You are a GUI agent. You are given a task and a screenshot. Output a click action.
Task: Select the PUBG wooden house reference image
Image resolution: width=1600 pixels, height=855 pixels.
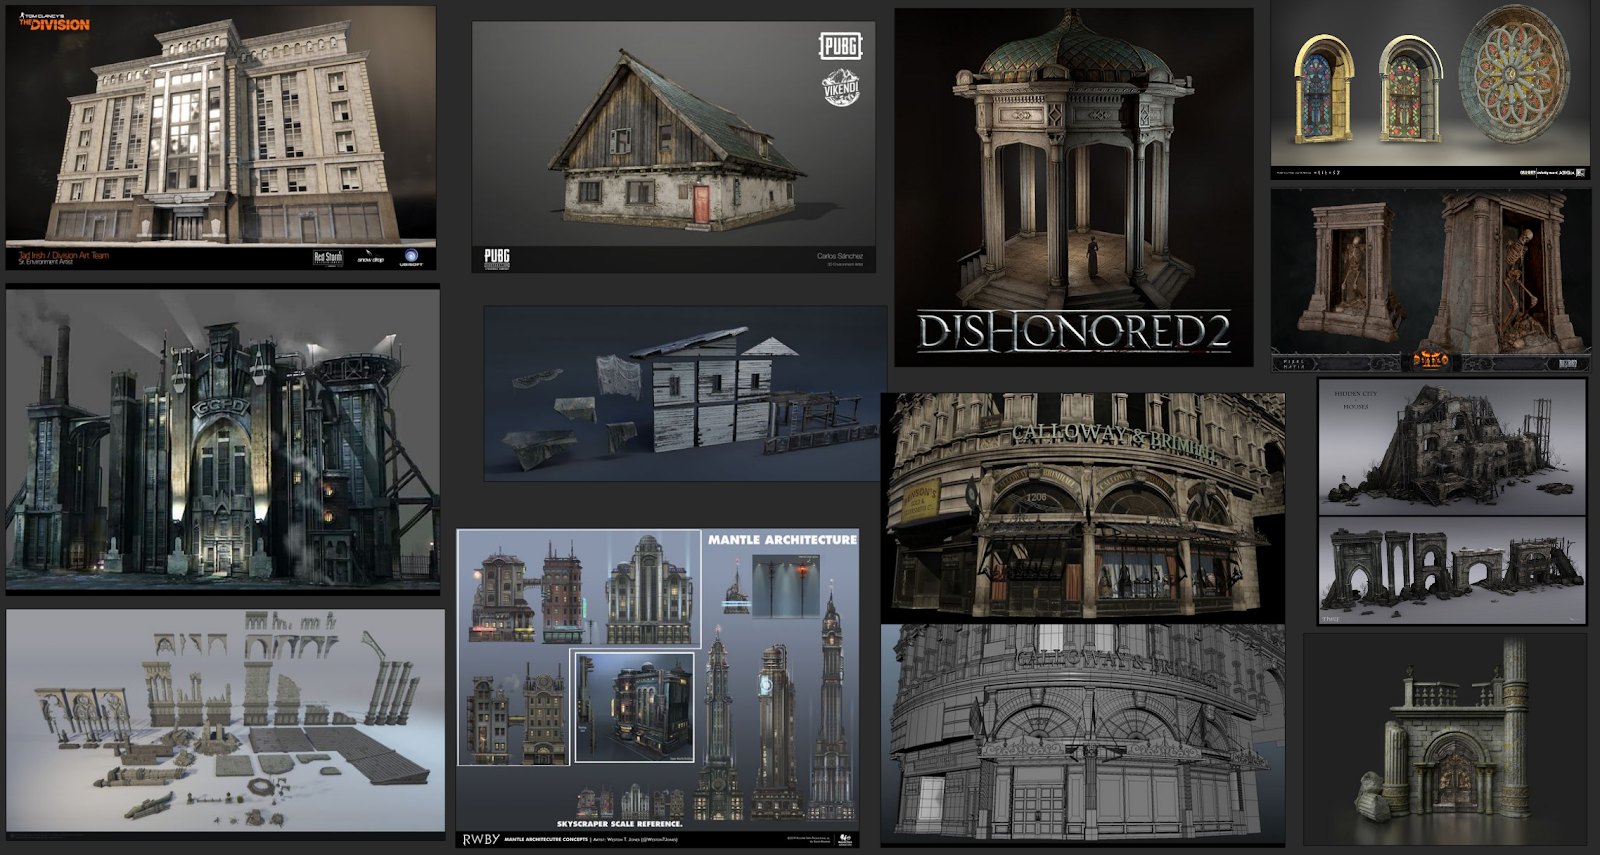click(x=674, y=147)
